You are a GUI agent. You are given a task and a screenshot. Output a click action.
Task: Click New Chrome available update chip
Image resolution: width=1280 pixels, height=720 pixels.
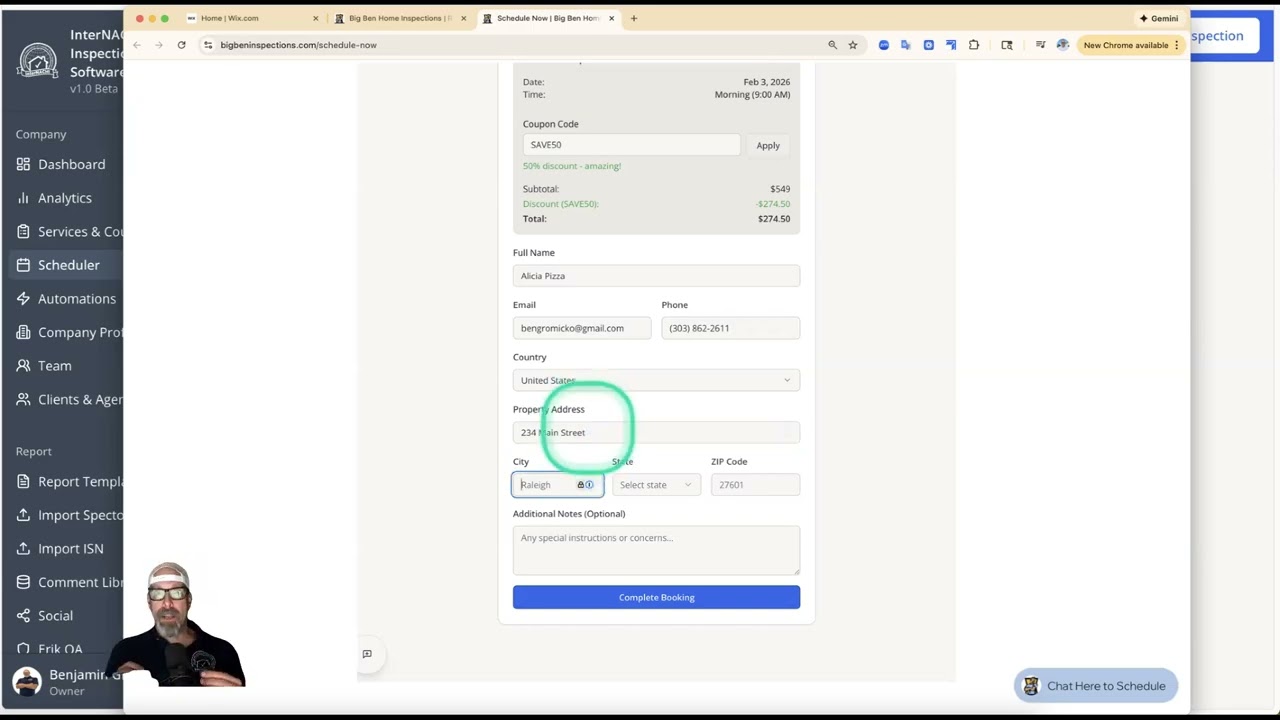(x=1126, y=45)
